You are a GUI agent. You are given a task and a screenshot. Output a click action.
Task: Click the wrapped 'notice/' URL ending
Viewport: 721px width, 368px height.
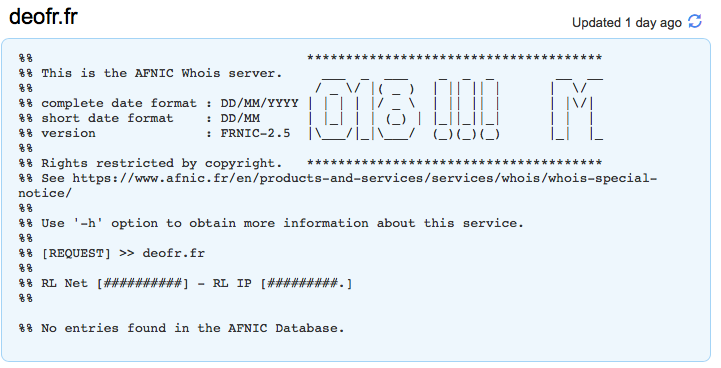[x=45, y=193]
